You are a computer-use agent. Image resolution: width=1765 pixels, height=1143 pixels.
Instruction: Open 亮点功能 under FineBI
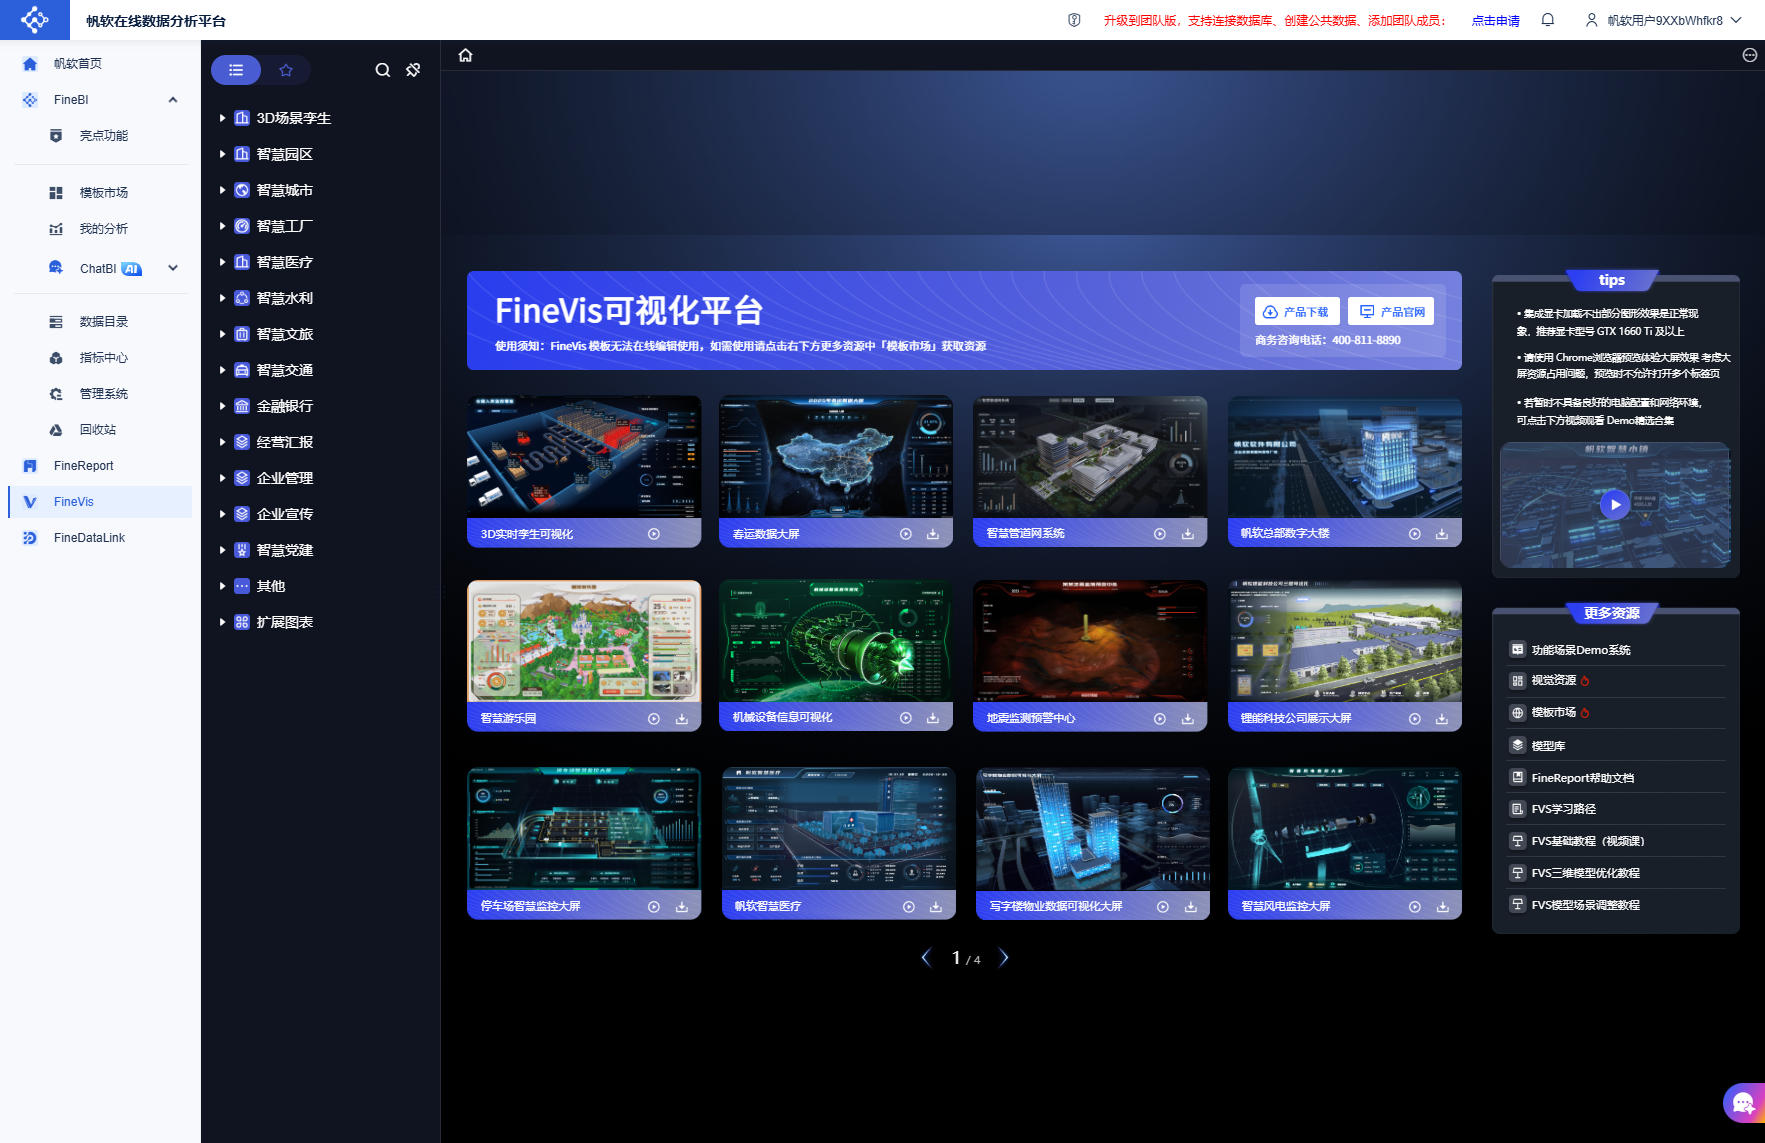tap(102, 136)
